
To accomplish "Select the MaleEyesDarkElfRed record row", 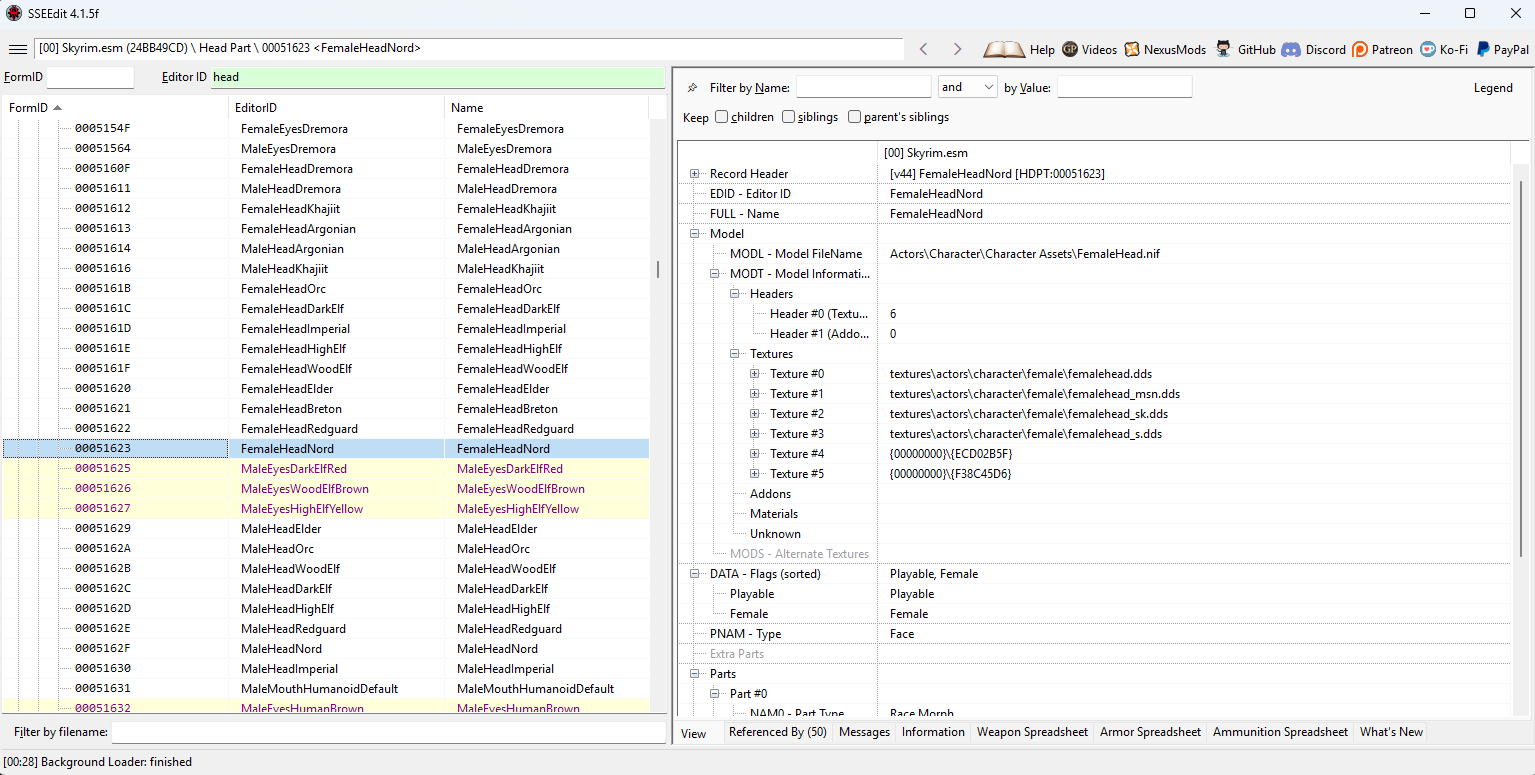I will [x=326, y=469].
